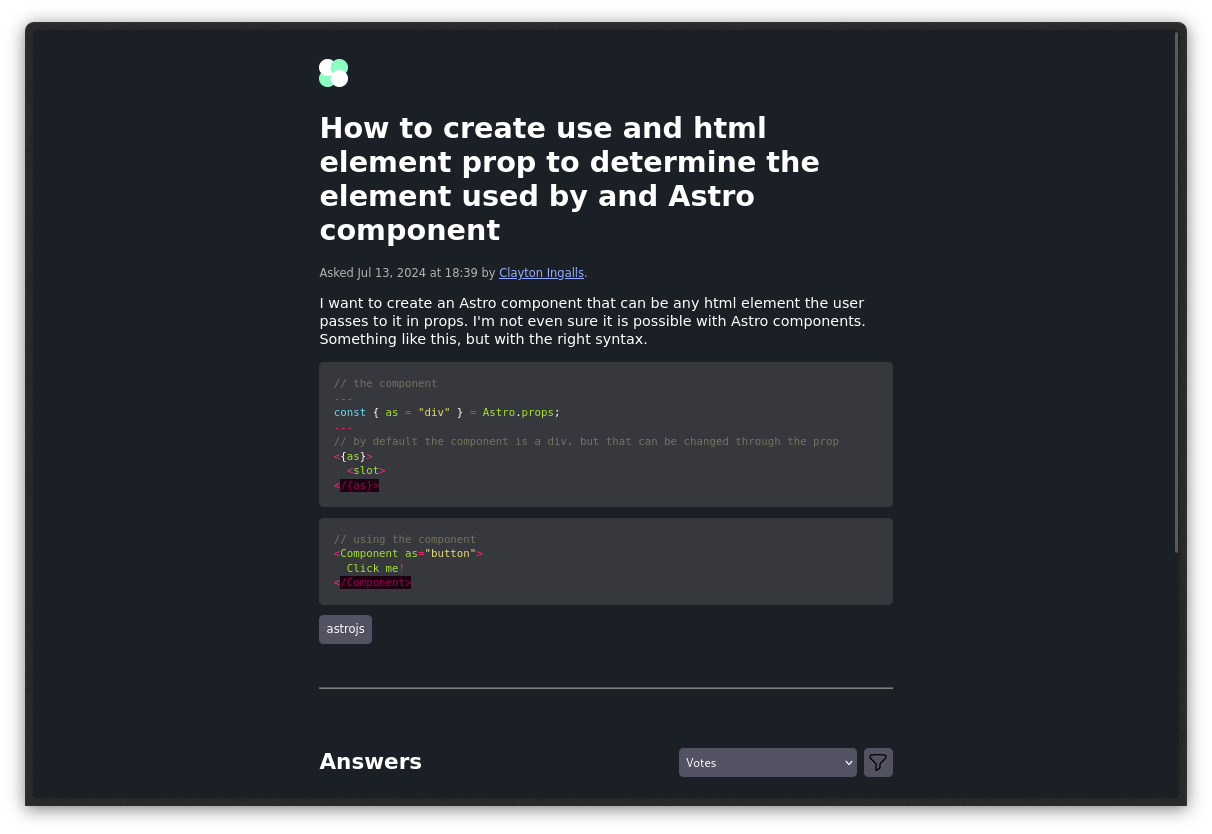Click the vertical page scrollbar
This screenshot has height=834, width=1212.
pyautogui.click(x=1176, y=292)
